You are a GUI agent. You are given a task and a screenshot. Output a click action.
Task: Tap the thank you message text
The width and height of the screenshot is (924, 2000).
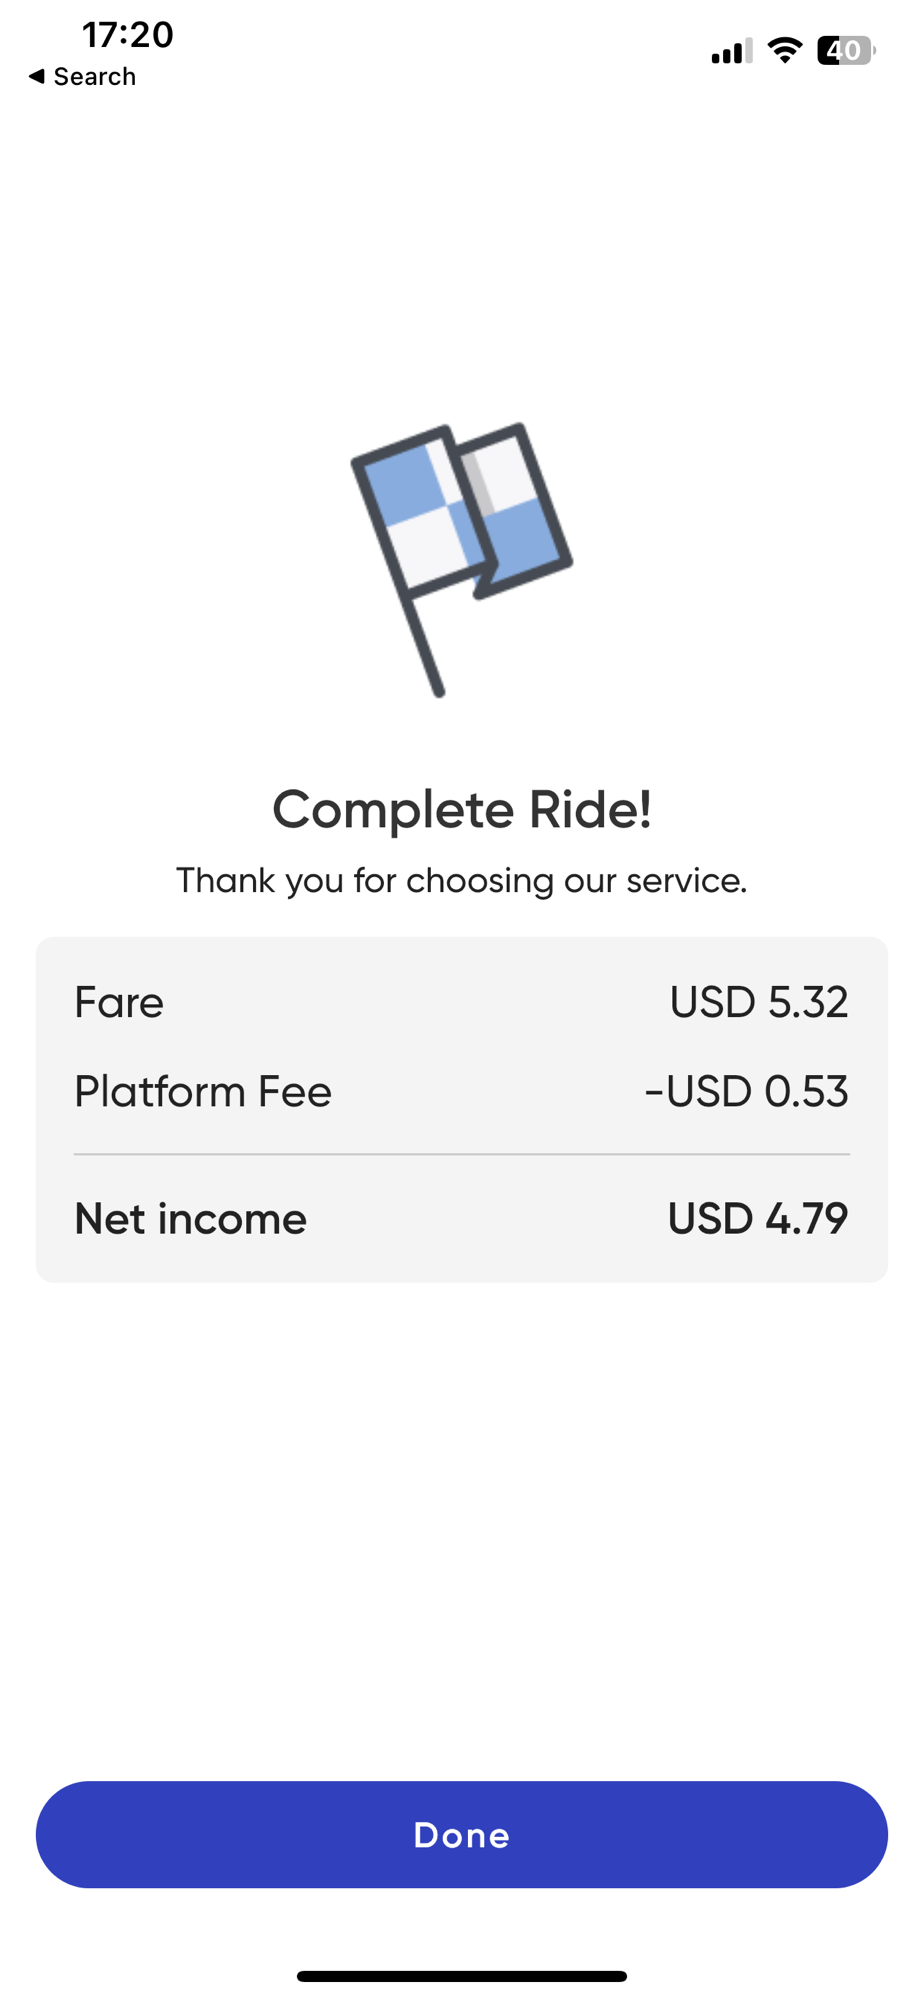(461, 881)
